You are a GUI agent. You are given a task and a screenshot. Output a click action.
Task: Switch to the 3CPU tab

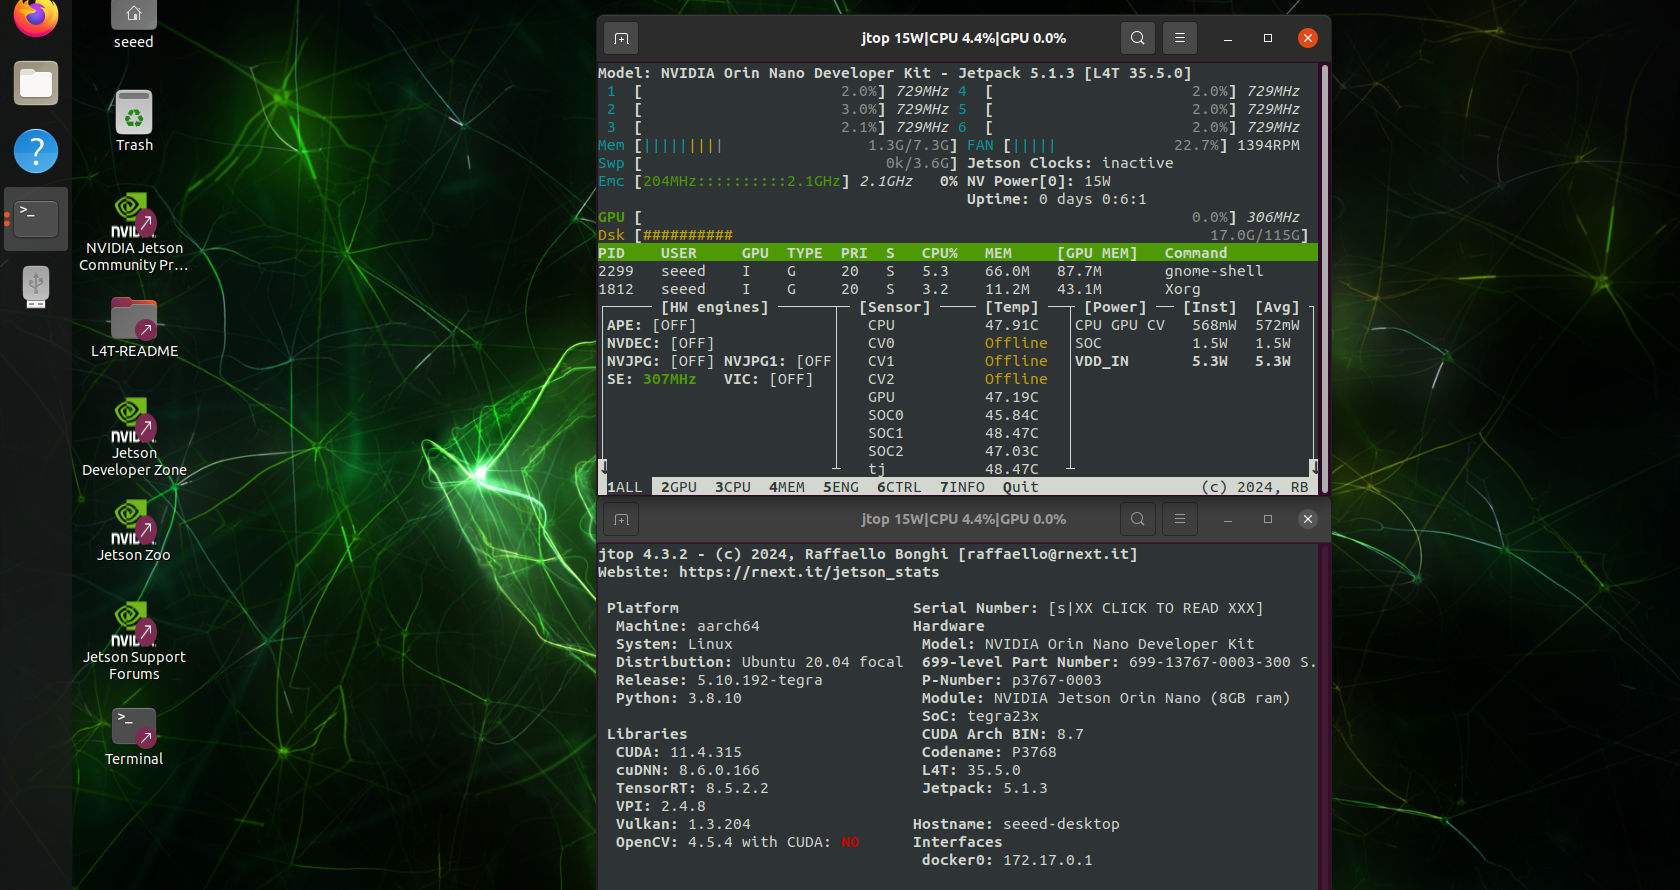click(x=733, y=487)
